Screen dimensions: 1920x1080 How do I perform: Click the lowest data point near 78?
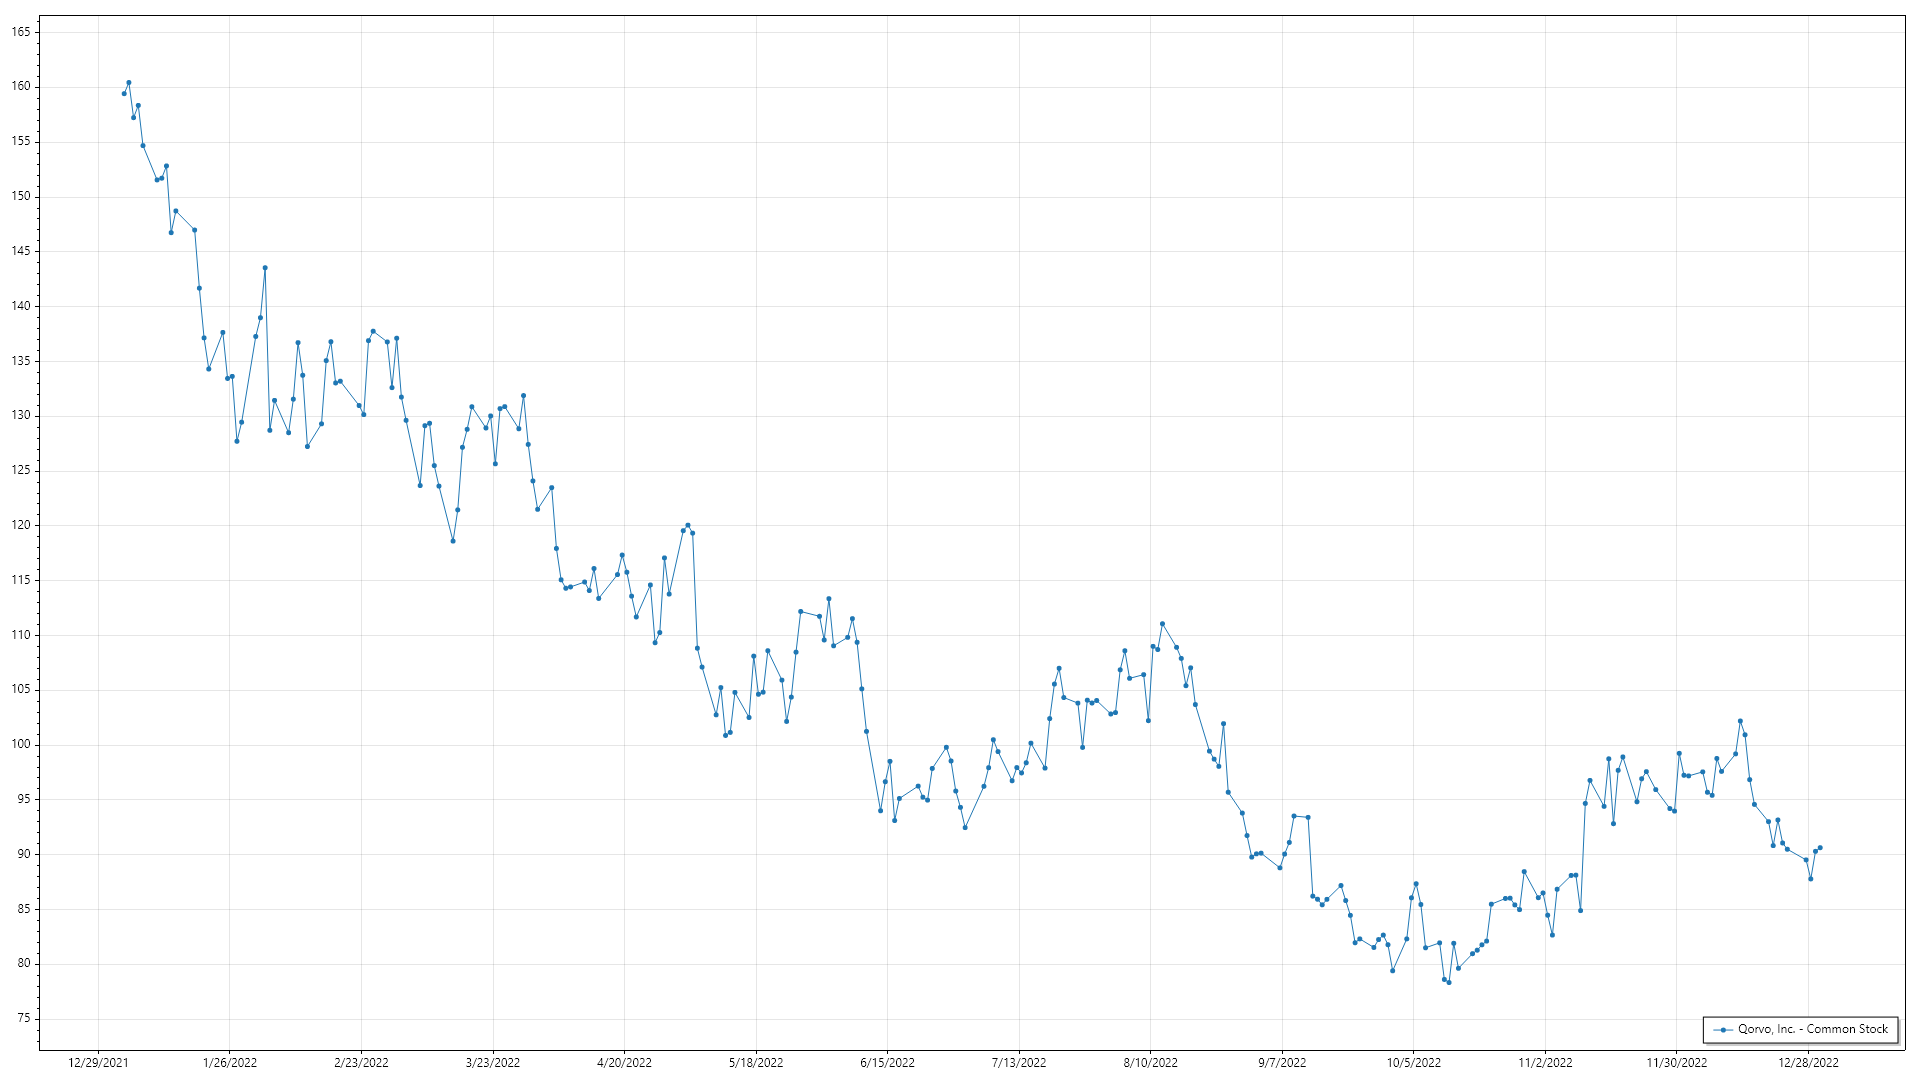(1449, 982)
